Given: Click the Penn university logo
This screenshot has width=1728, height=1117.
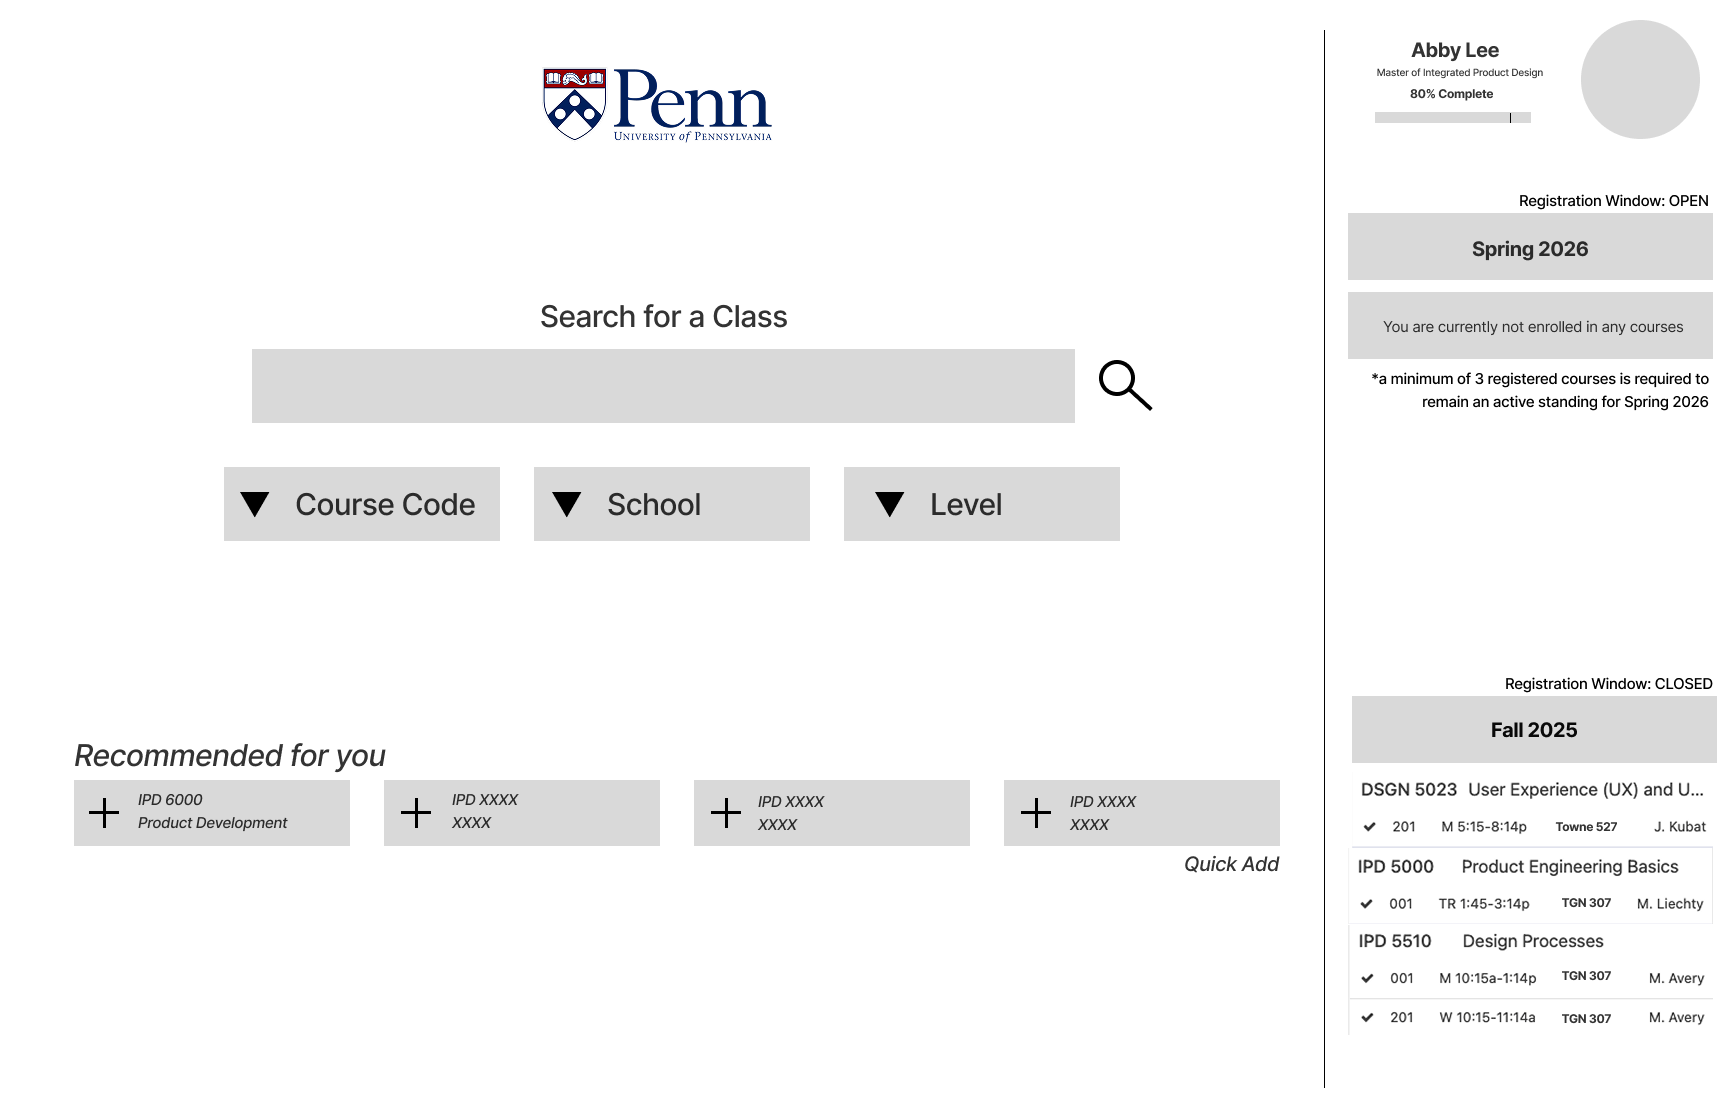Looking at the screenshot, I should 657,104.
